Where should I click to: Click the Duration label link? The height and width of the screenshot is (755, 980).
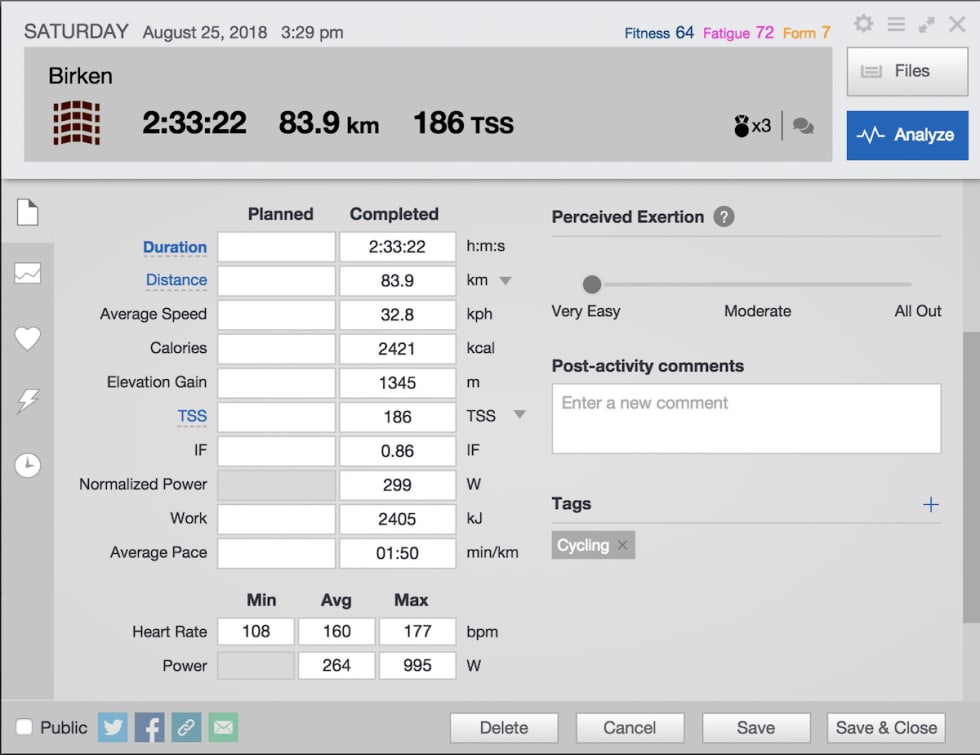click(174, 247)
